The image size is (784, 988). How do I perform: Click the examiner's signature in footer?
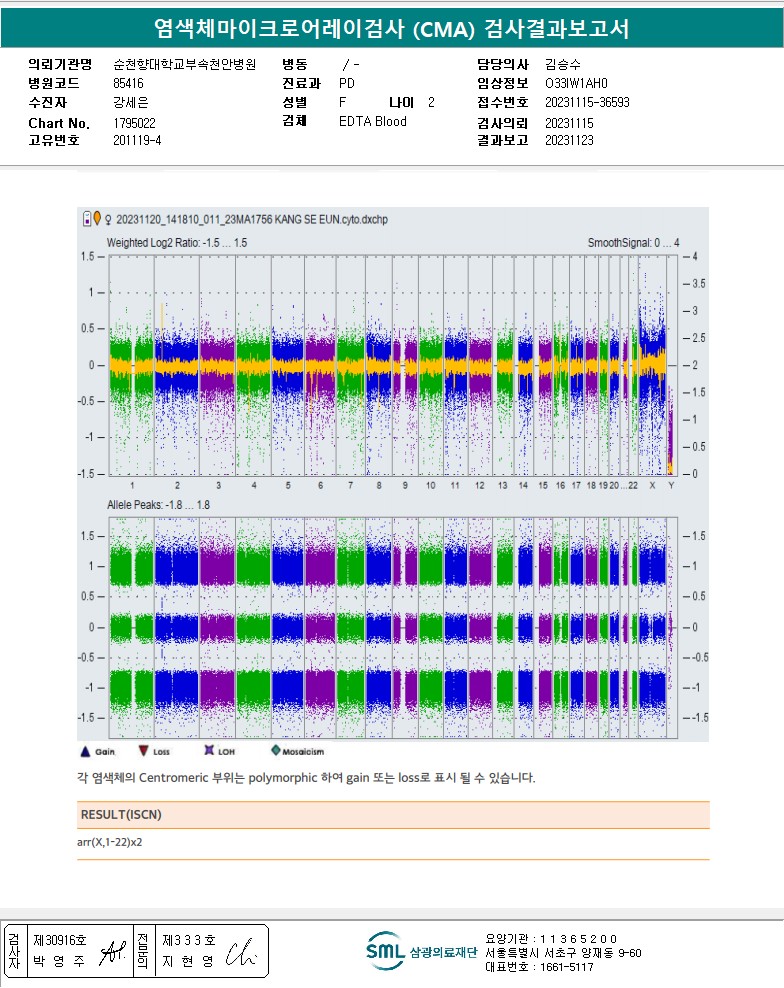(x=111, y=959)
